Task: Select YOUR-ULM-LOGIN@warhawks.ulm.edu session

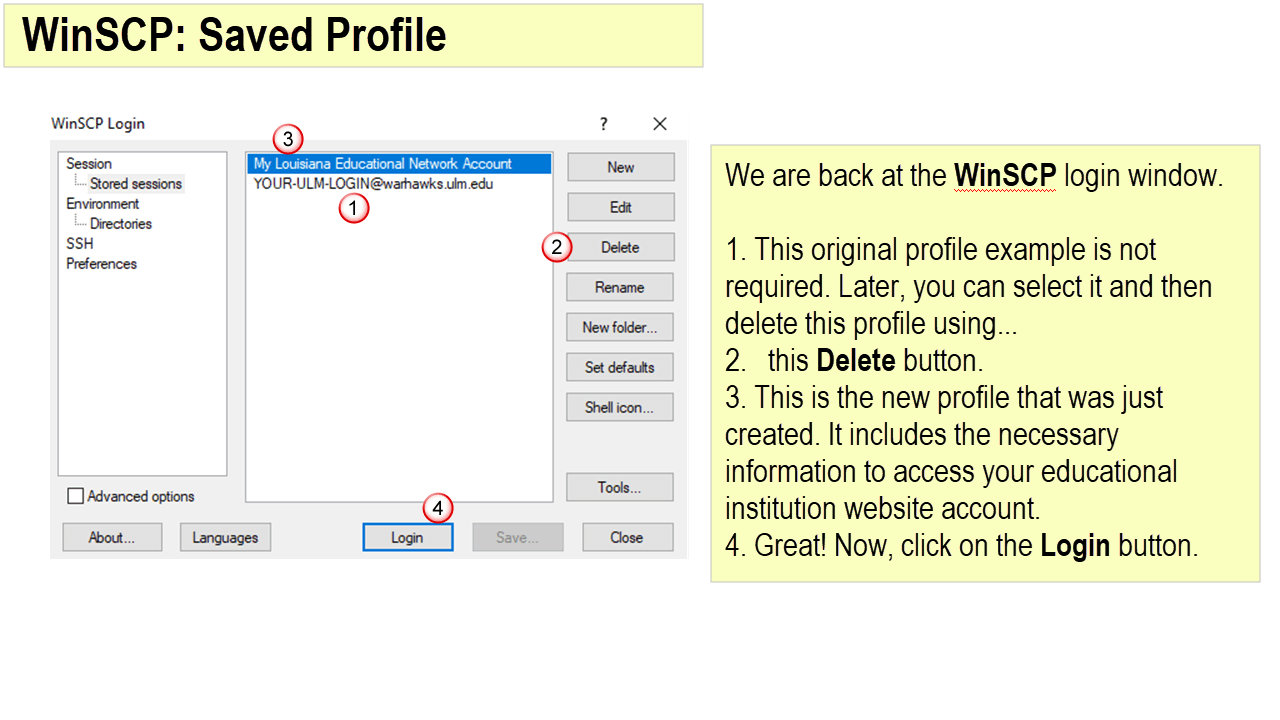Action: click(399, 183)
